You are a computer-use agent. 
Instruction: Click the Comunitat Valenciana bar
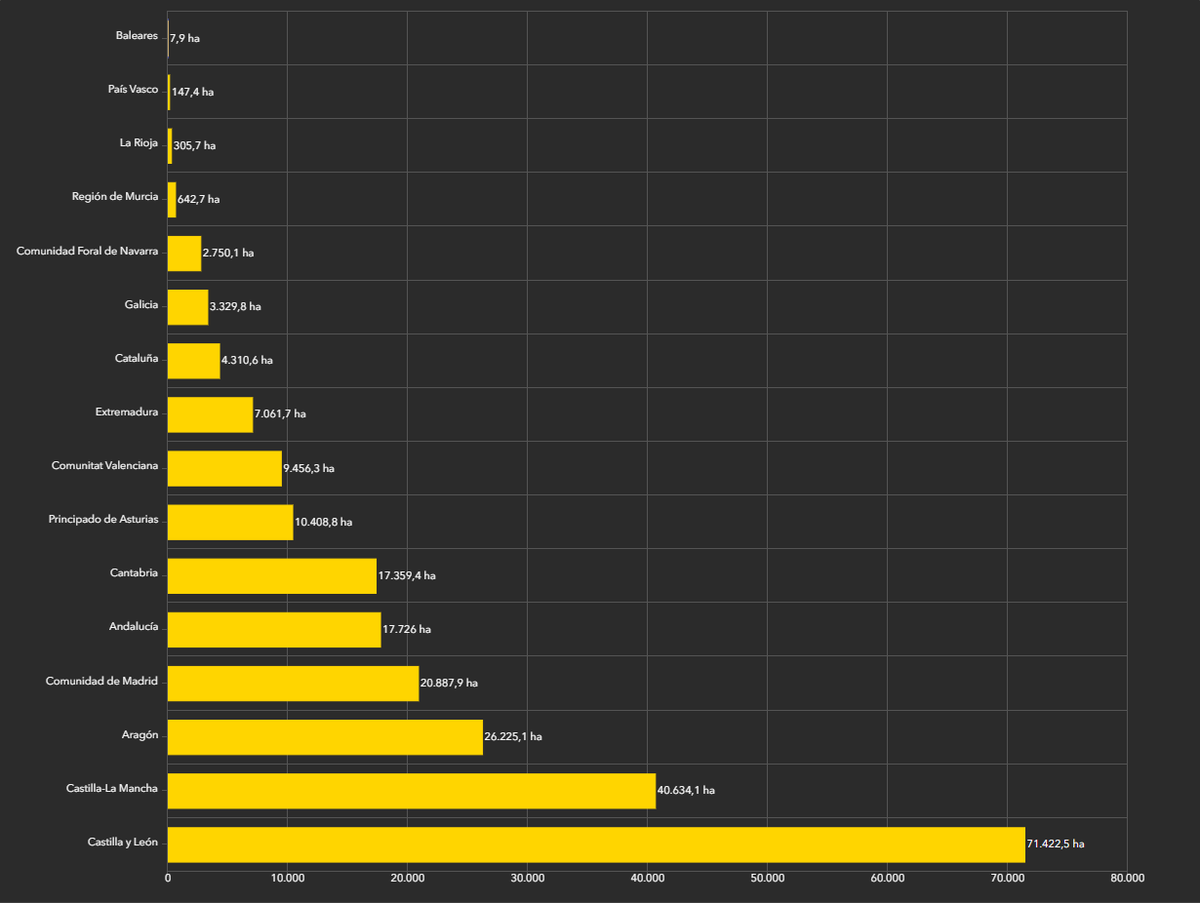(225, 468)
